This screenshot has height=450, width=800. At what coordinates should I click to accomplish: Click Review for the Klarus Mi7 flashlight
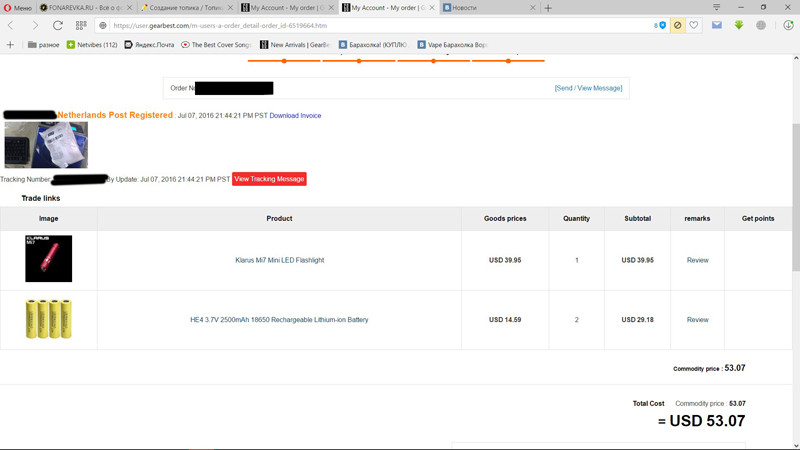click(x=697, y=260)
